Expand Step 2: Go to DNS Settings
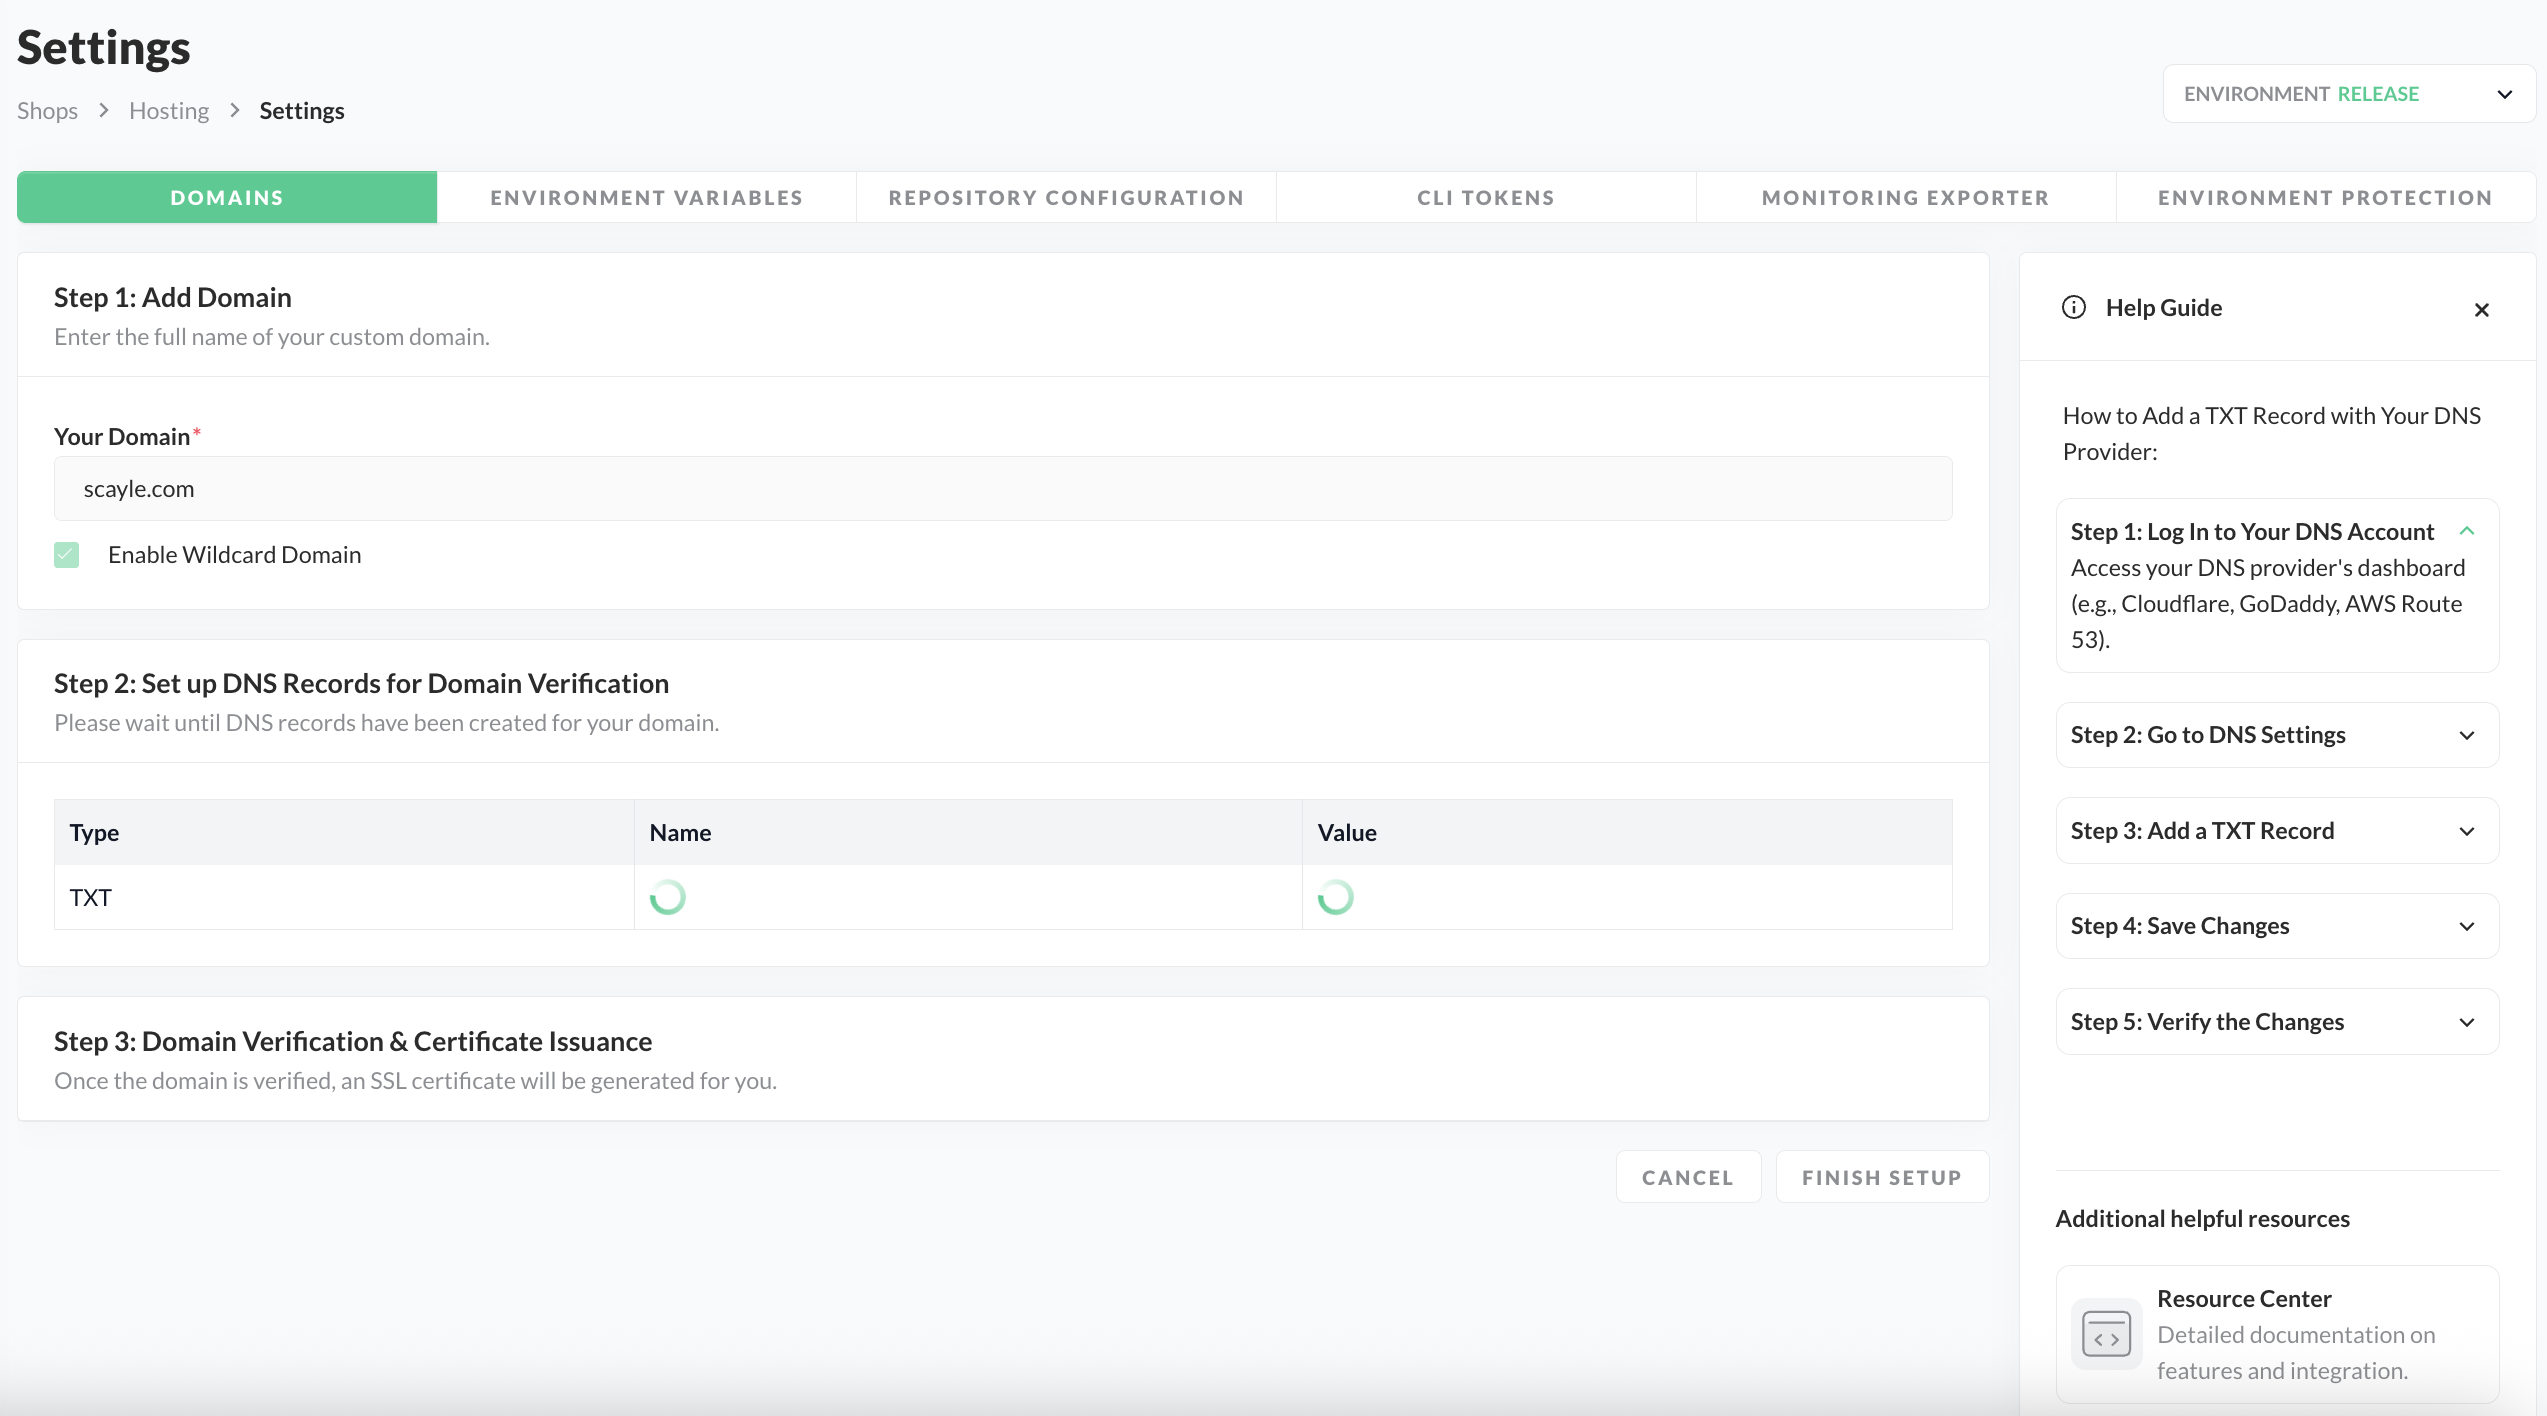Image resolution: width=2547 pixels, height=1416 pixels. 2466,735
